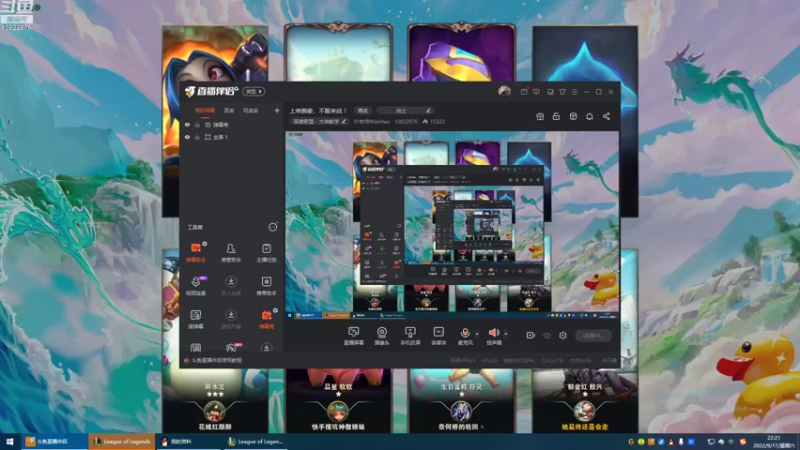This screenshot has height=450, width=800.
Task: Open the streamer tasks tool with checkmark icon
Action: 266,253
